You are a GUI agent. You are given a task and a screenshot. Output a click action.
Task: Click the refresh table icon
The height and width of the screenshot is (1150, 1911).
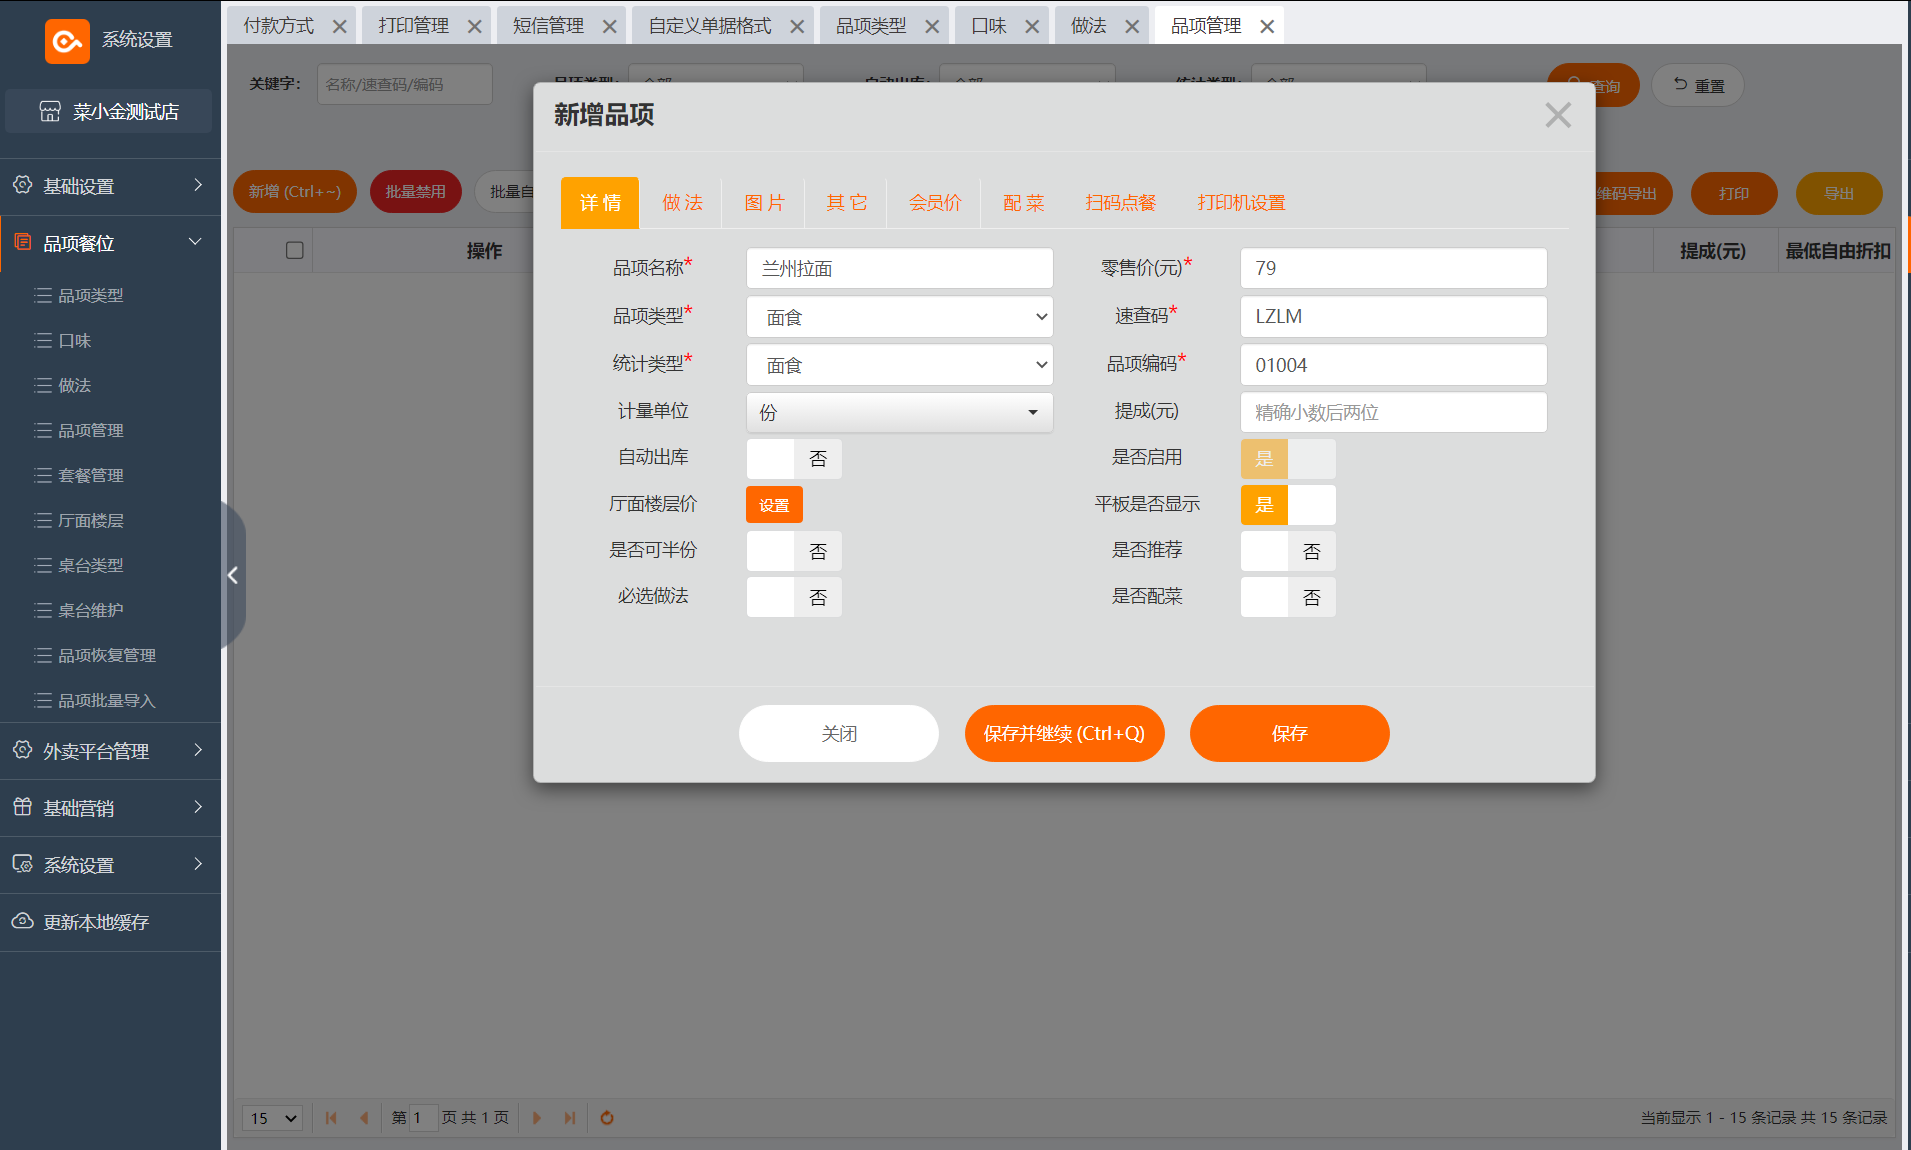[x=607, y=1118]
